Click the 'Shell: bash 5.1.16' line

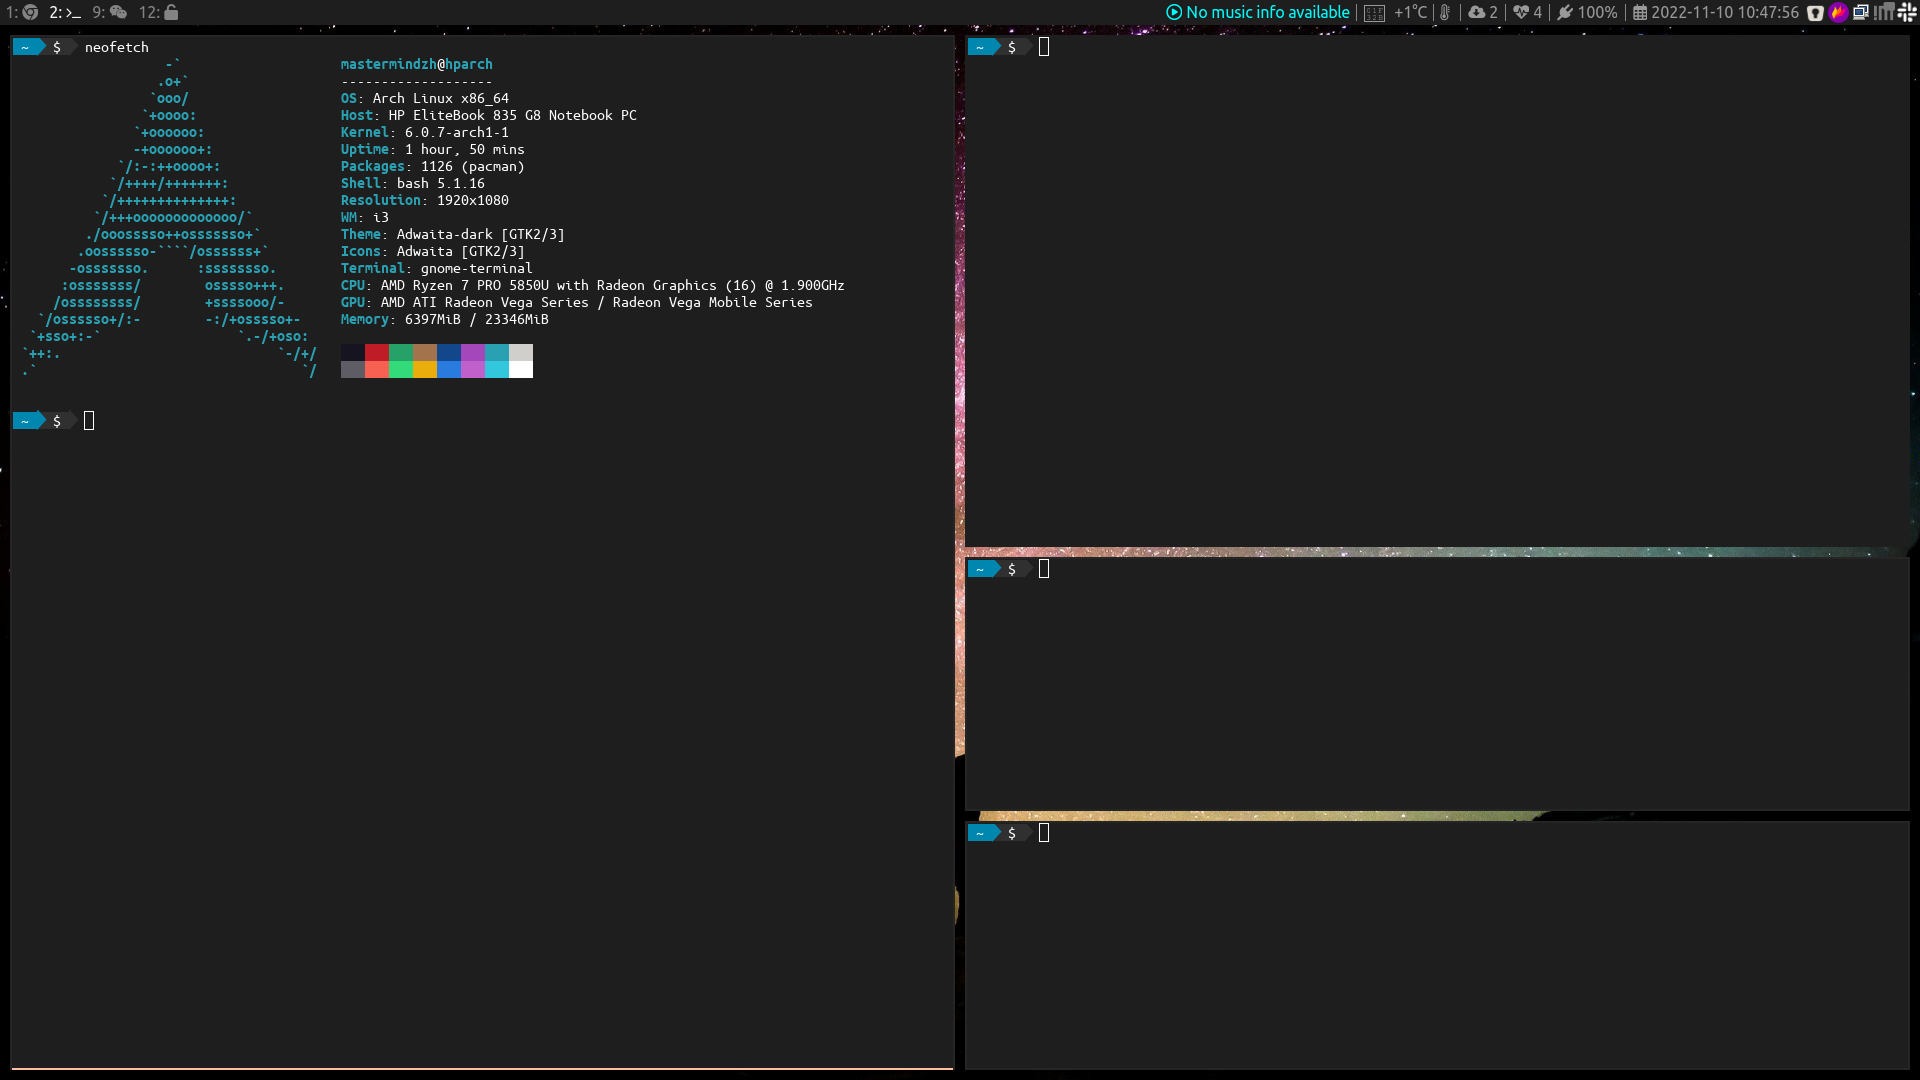click(x=412, y=183)
